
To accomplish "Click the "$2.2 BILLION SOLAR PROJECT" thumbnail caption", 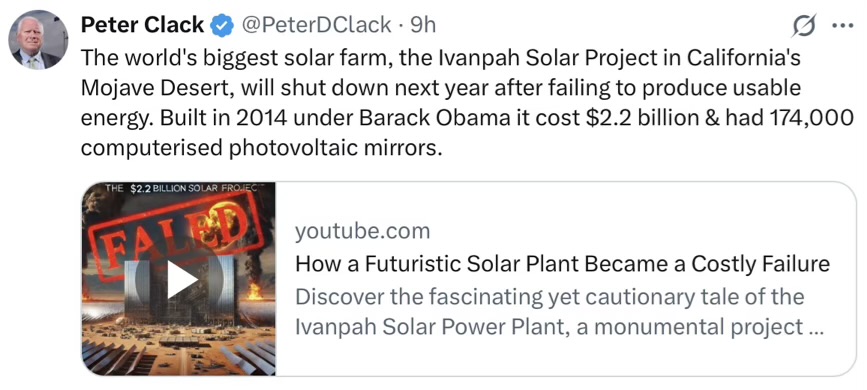I will (182, 188).
